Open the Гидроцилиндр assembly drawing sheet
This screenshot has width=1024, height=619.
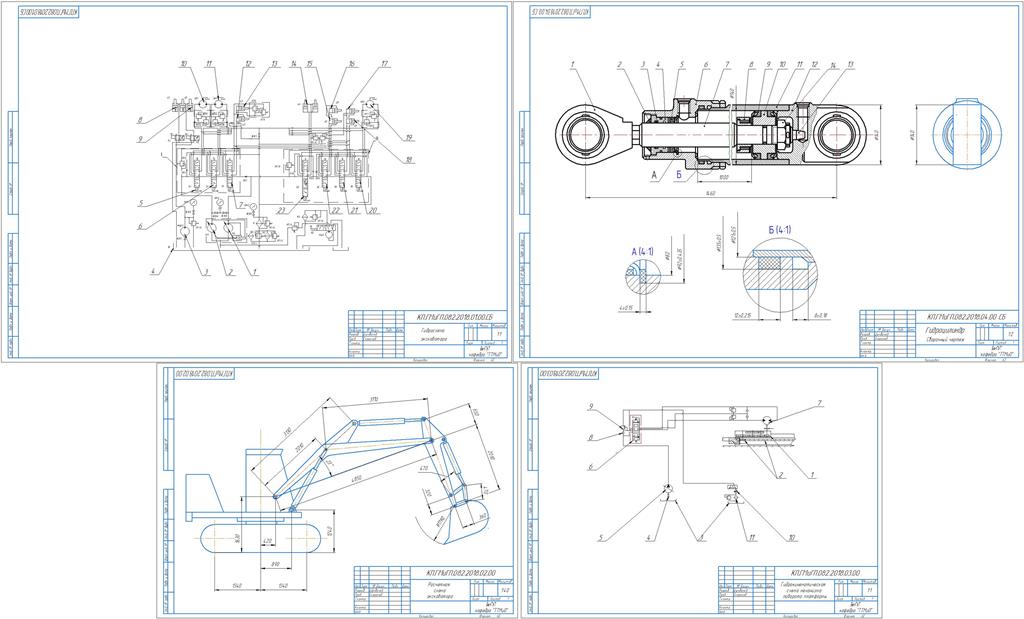768,182
